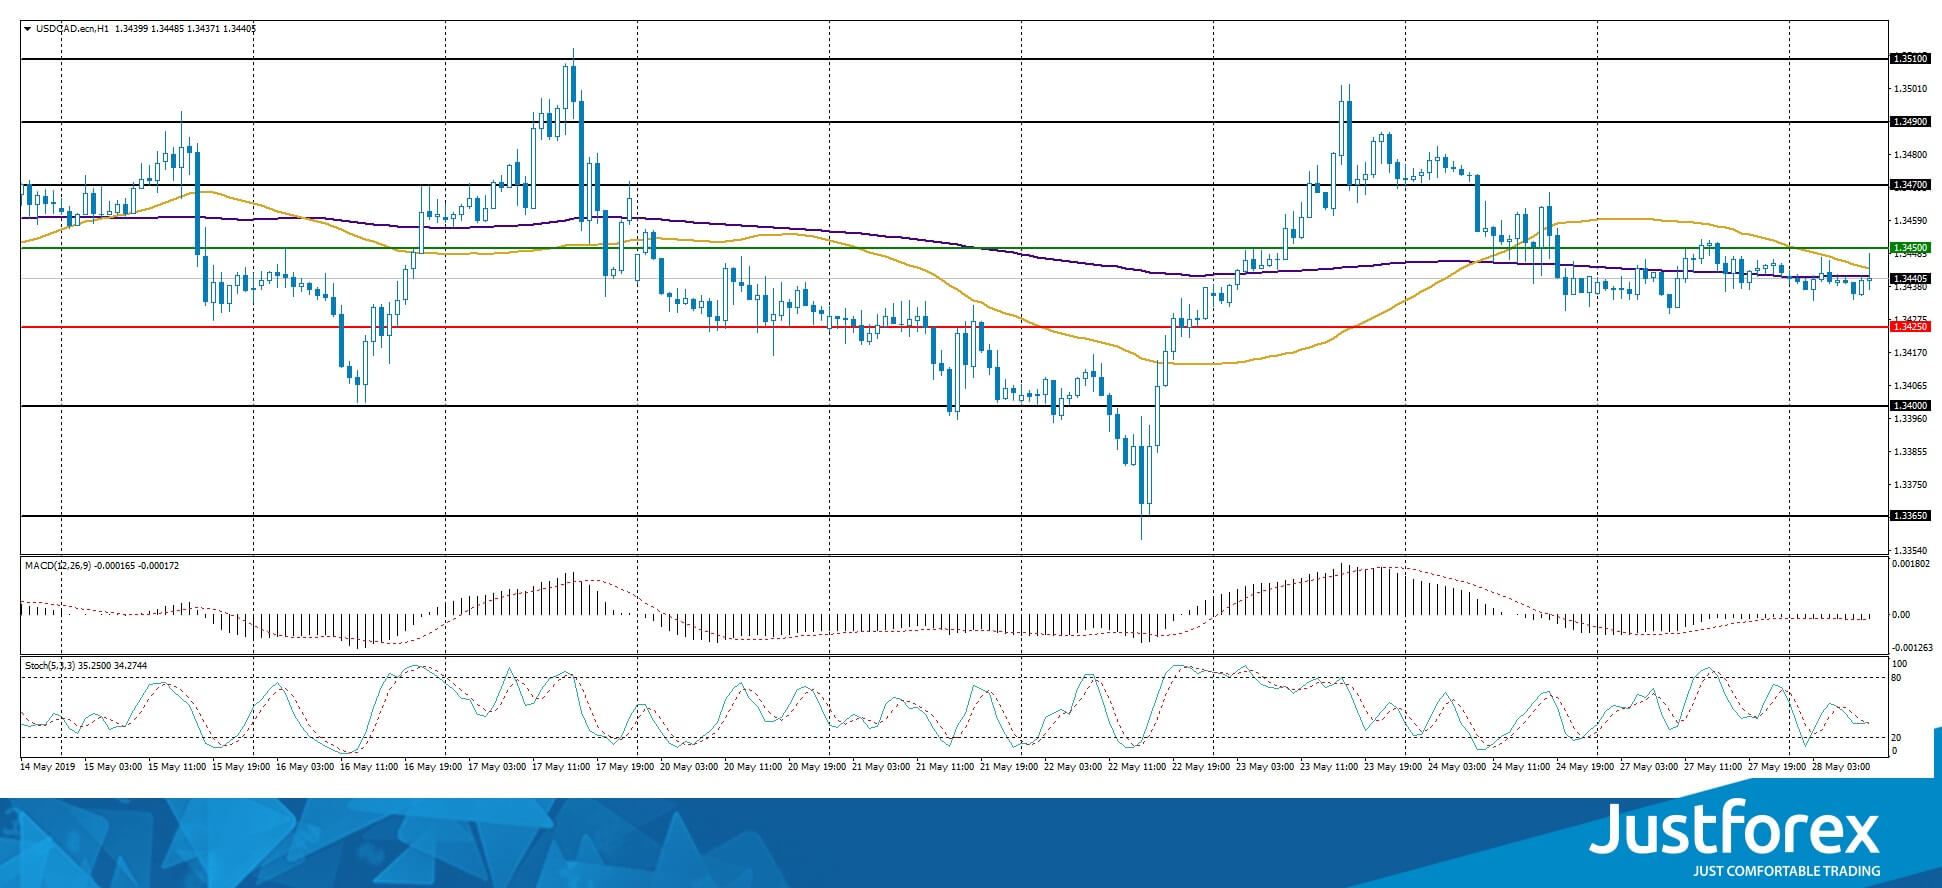Click the 16 May 19:00 time label
This screenshot has width=1942, height=888.
coord(432,767)
